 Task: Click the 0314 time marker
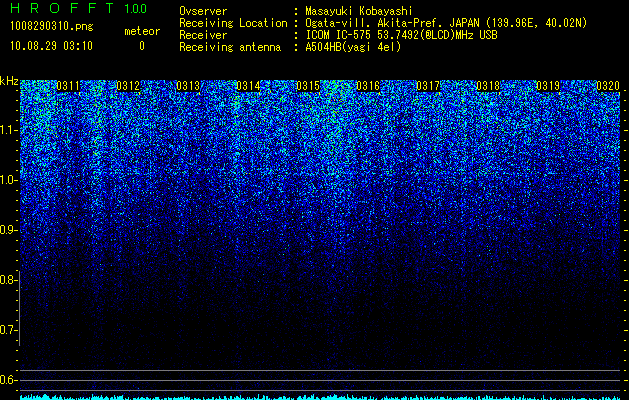point(248,86)
